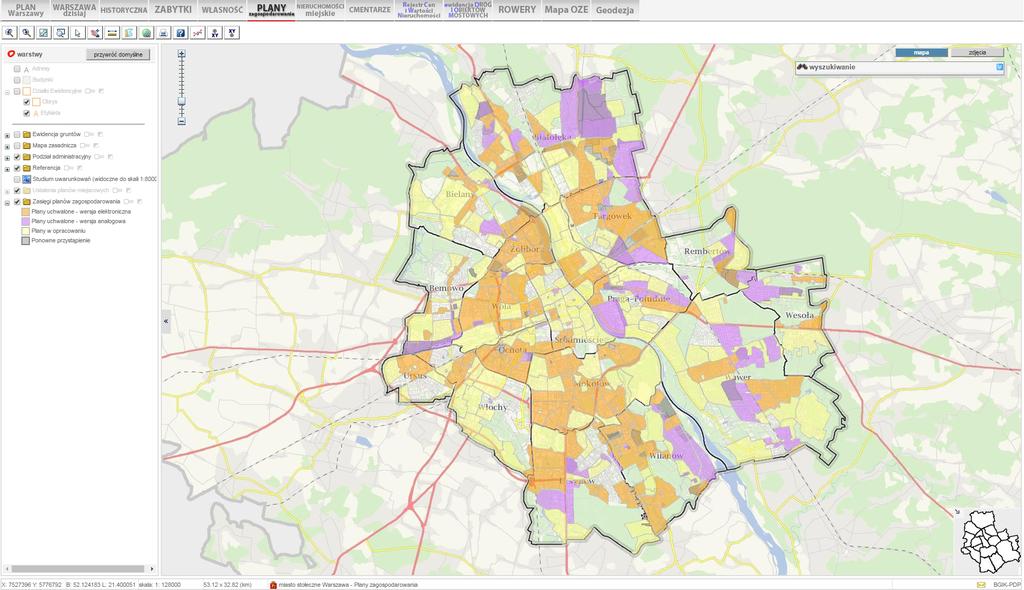
Task: Zoom out with the minus at slider bottom
Action: click(182, 122)
